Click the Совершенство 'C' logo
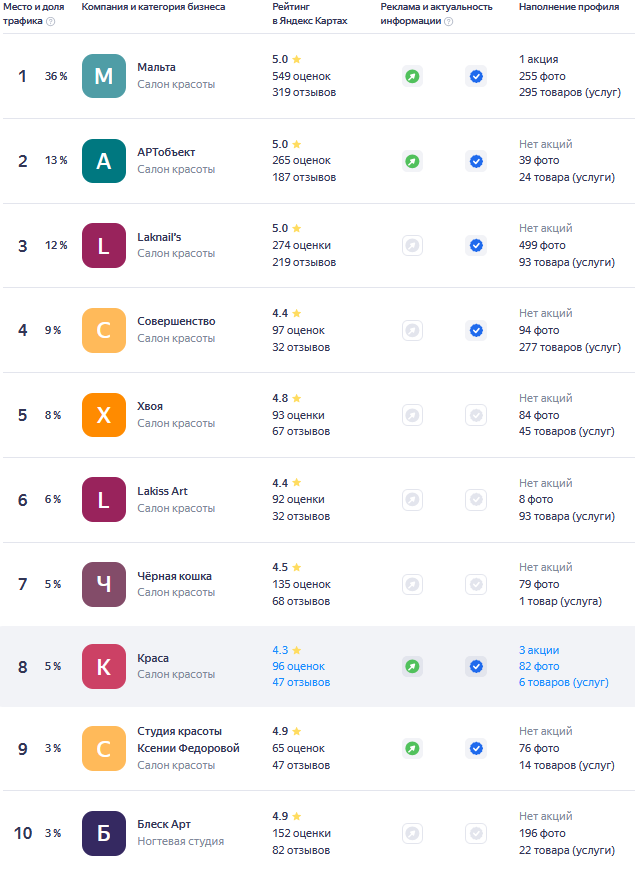 104,330
